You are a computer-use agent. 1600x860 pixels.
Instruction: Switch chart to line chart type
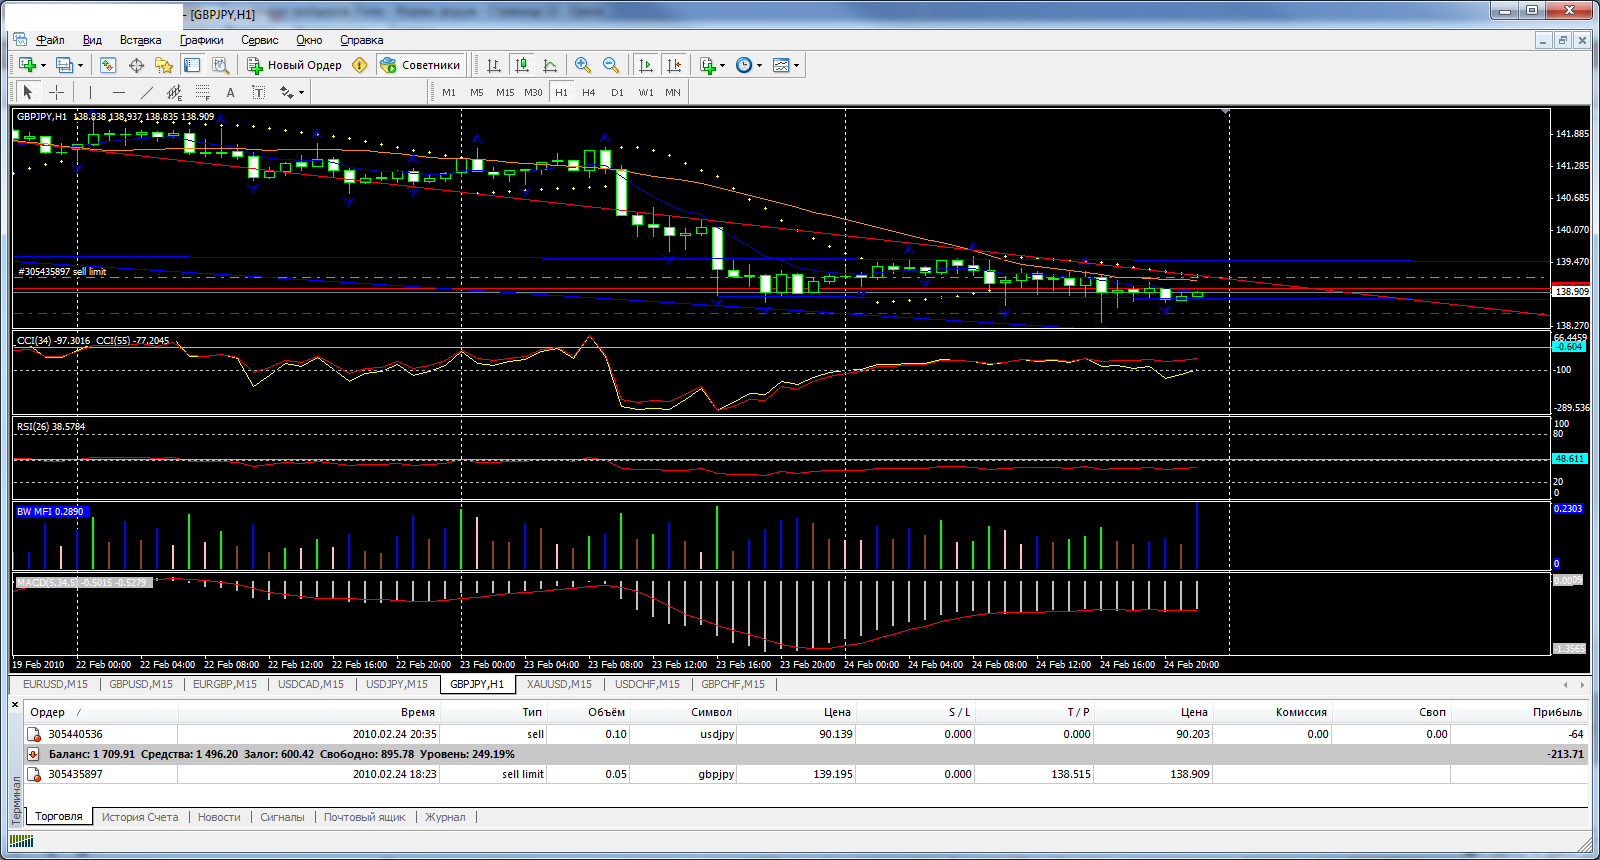pos(550,65)
